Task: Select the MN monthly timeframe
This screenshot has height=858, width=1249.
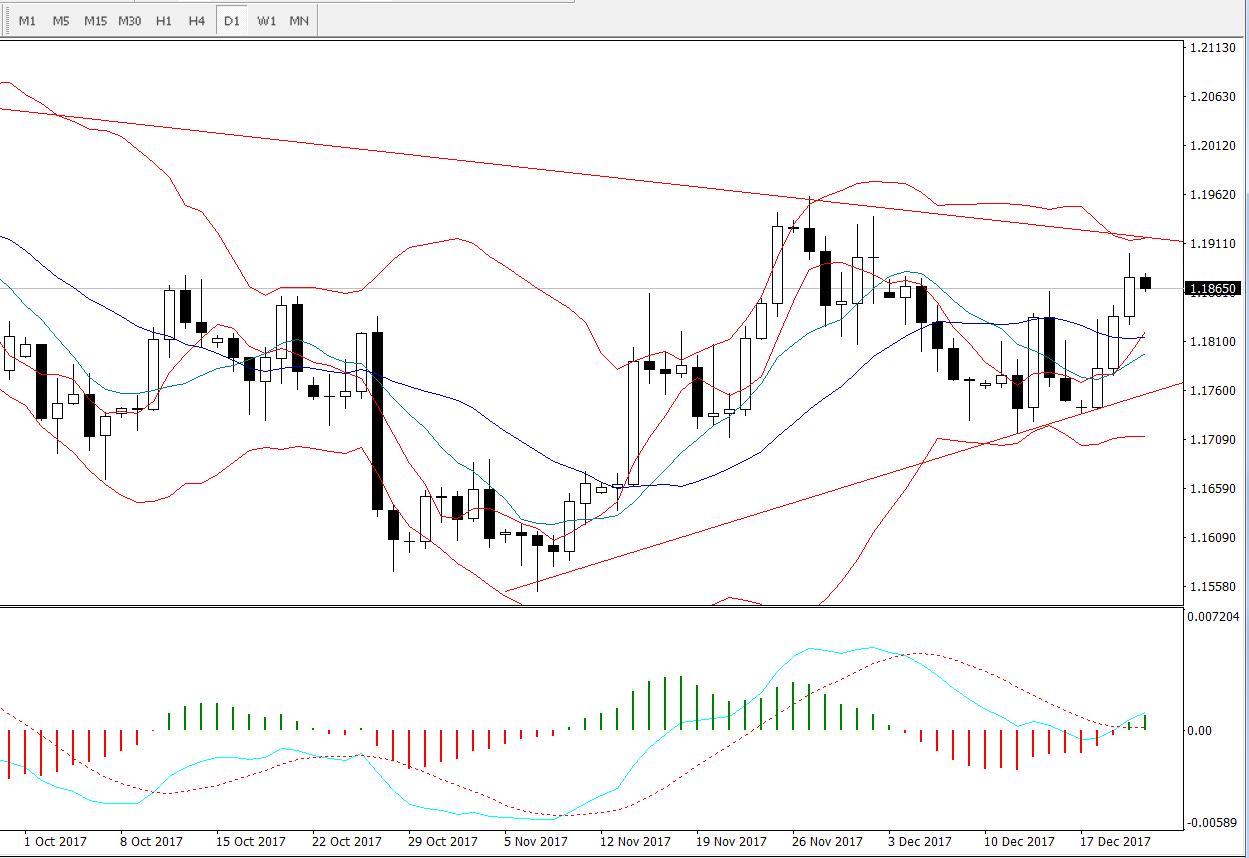Action: click(x=299, y=21)
